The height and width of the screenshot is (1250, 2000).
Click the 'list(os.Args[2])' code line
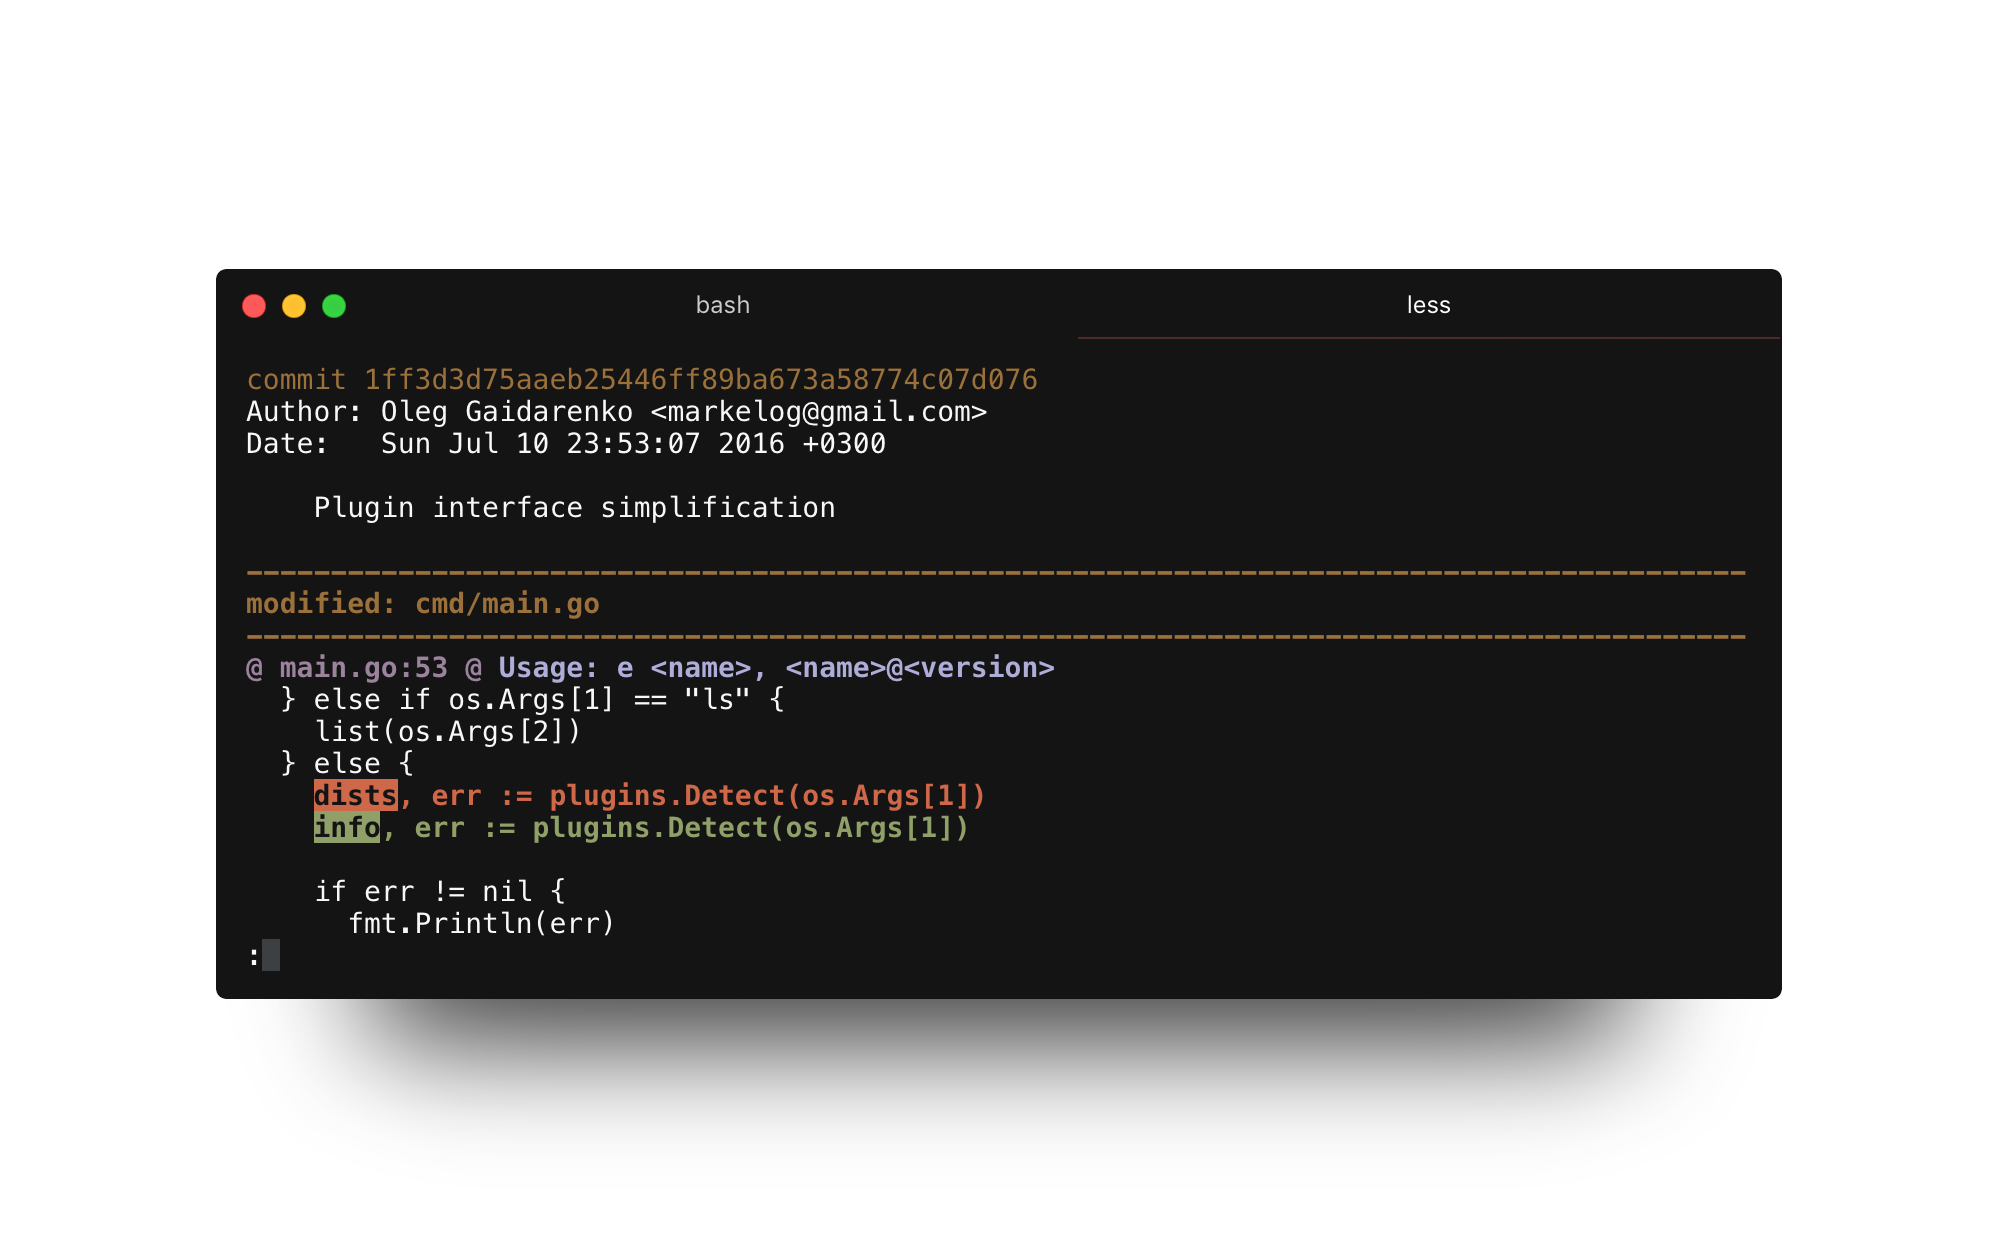pyautogui.click(x=447, y=732)
